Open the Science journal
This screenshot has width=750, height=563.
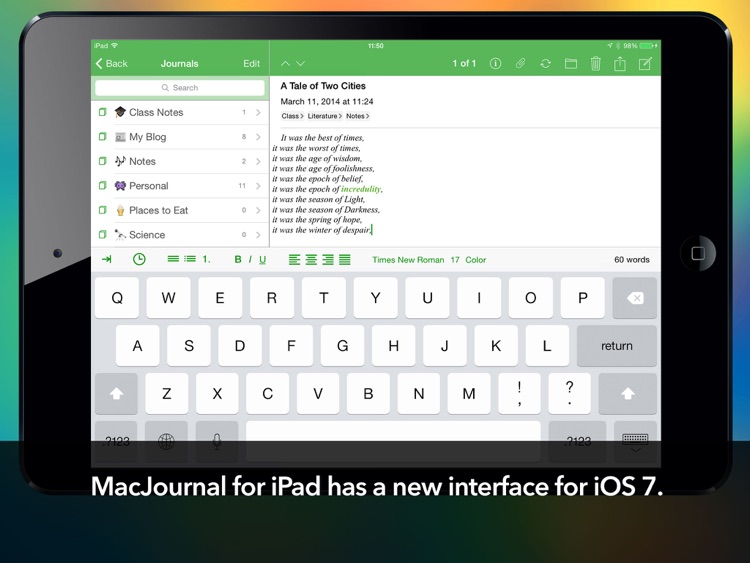pyautogui.click(x=180, y=234)
